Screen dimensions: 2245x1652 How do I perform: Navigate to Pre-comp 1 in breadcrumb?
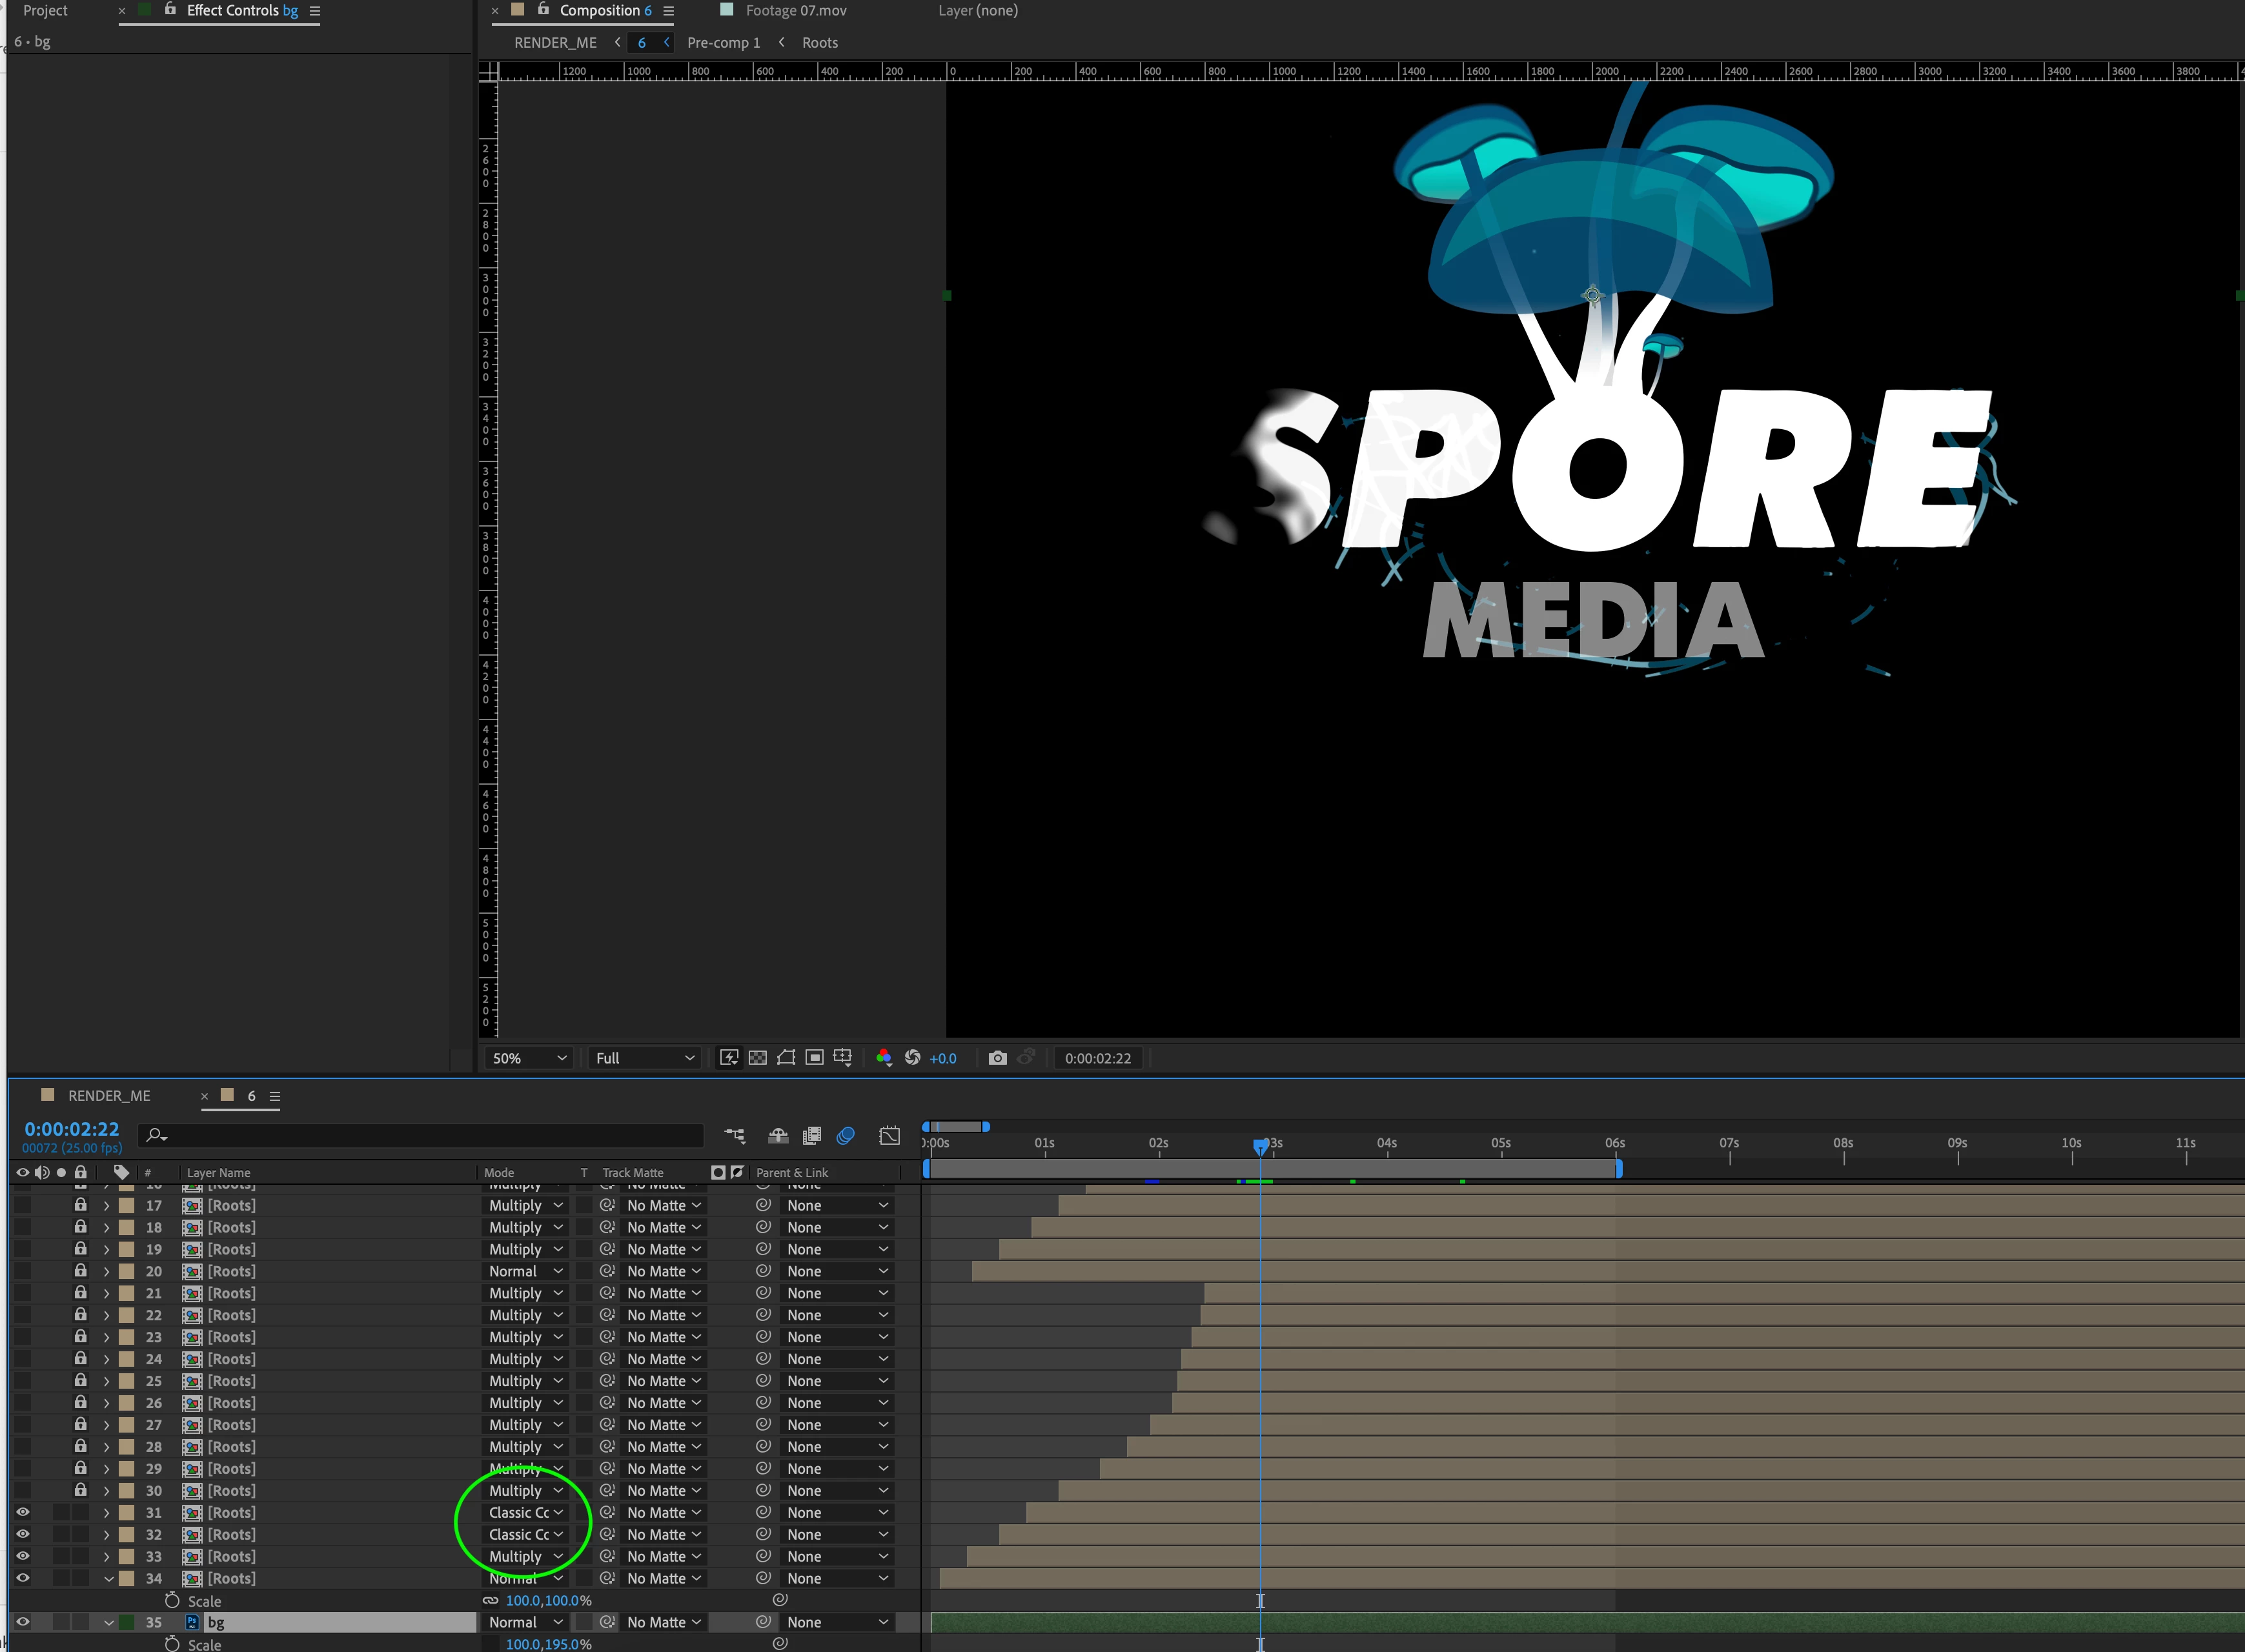click(723, 43)
